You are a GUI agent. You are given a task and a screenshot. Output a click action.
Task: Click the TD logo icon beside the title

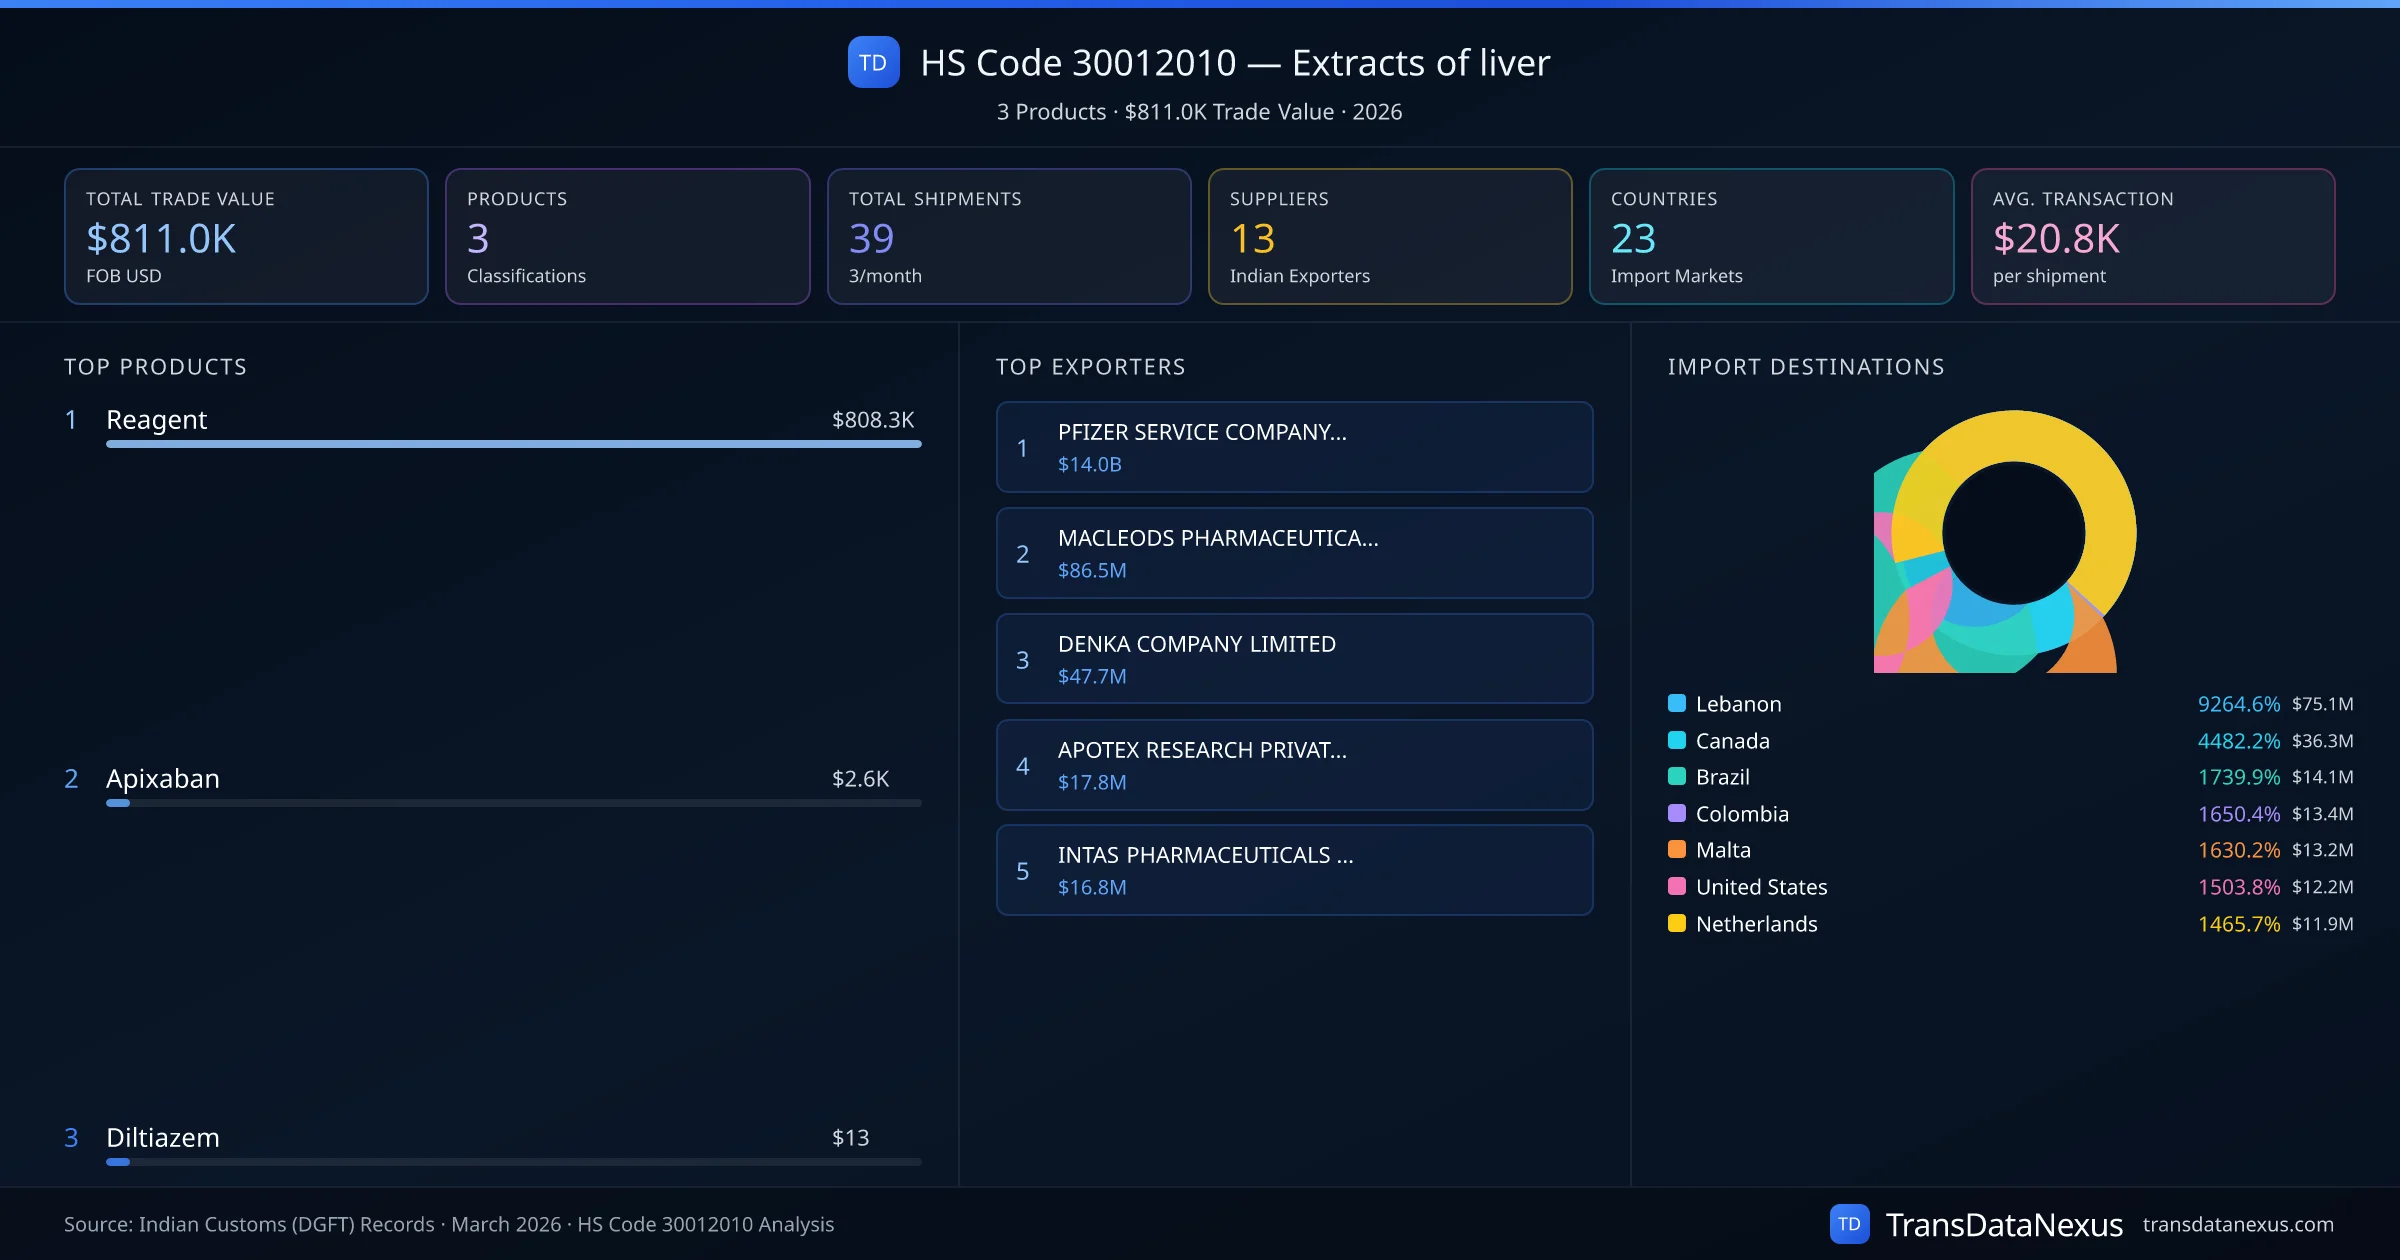(873, 63)
